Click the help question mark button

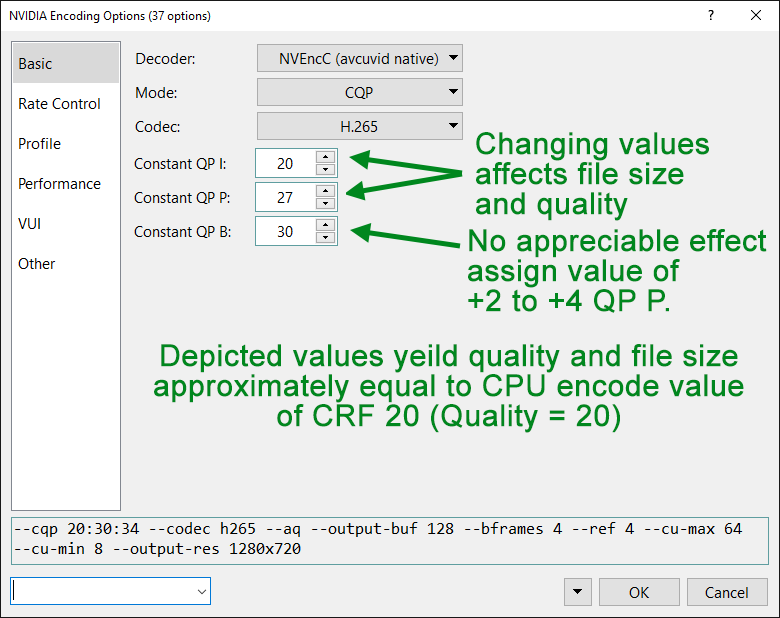coord(711,15)
